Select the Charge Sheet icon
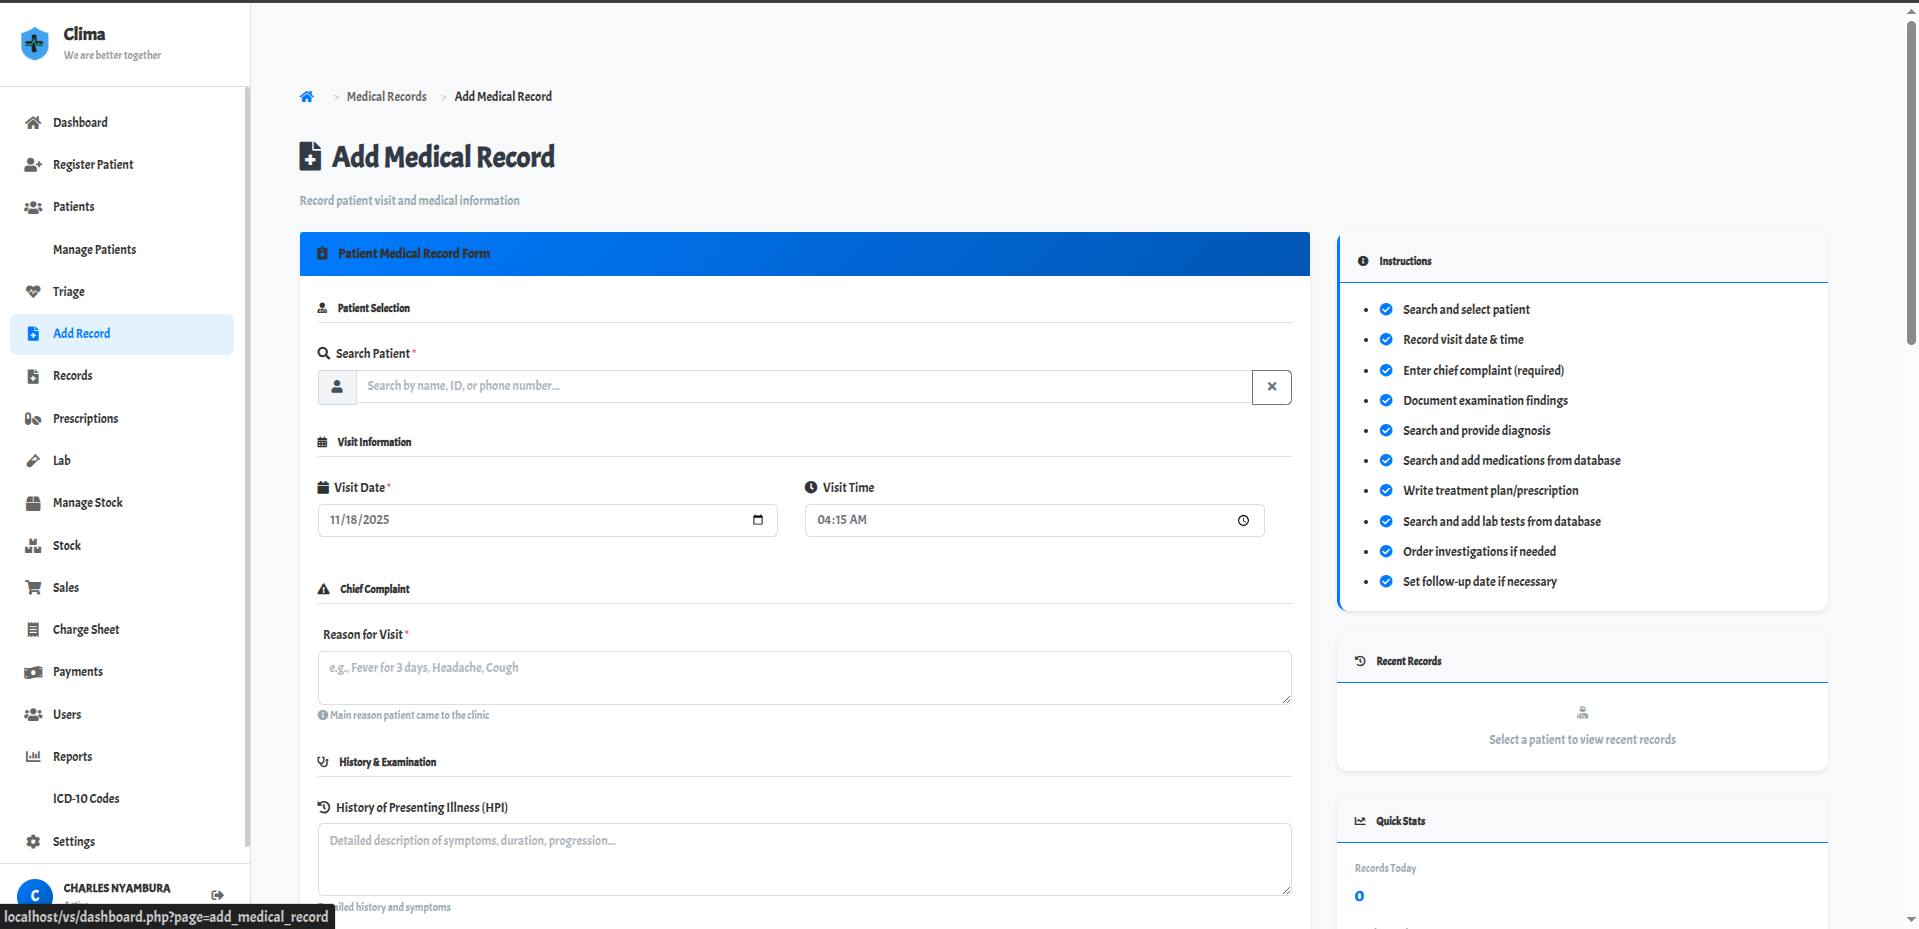This screenshot has width=1919, height=929. click(x=34, y=629)
